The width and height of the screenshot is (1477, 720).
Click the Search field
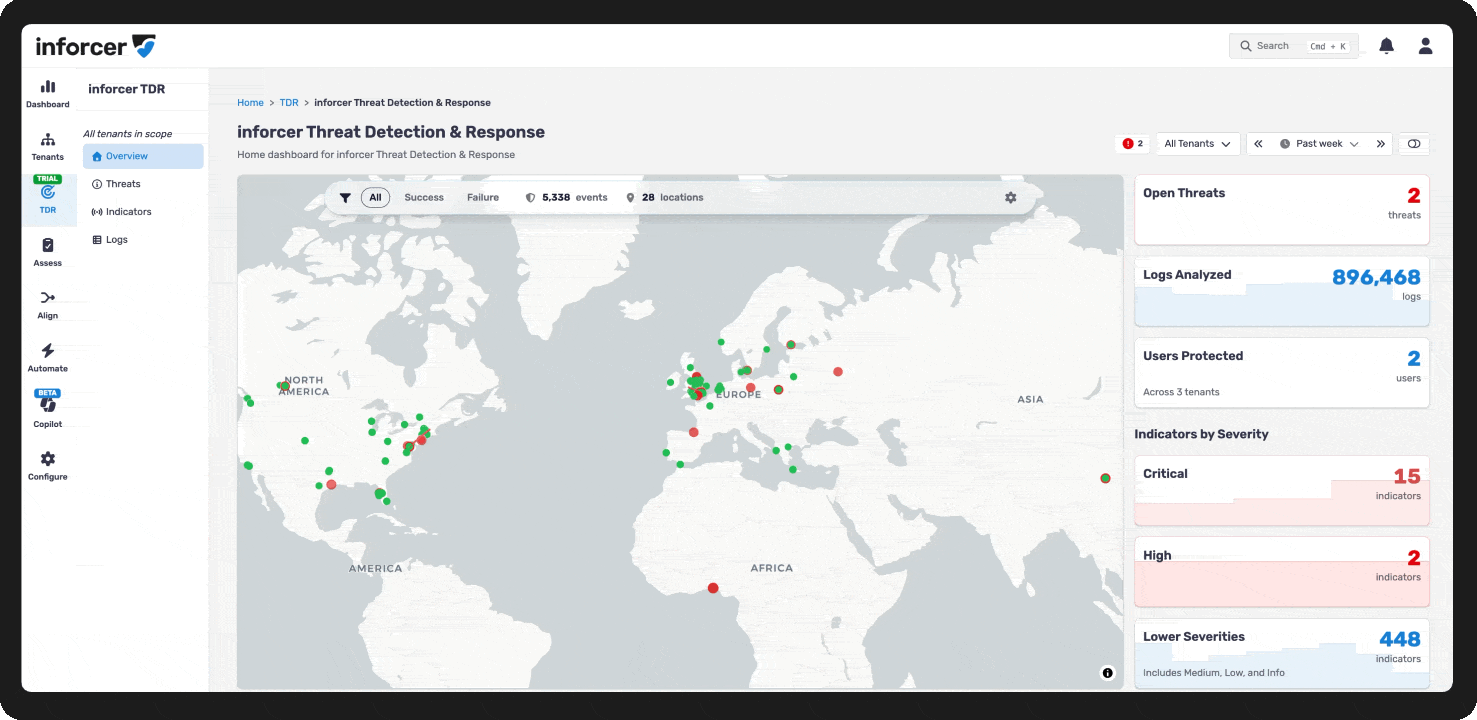click(1294, 46)
